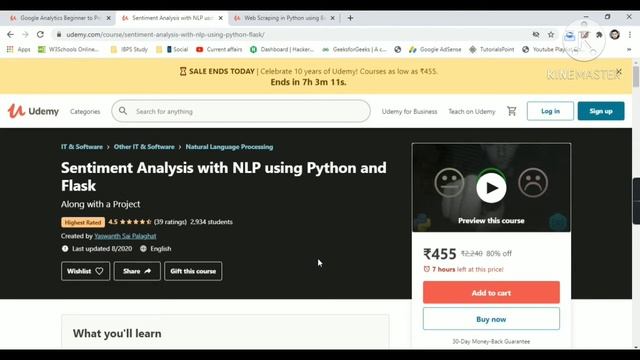Click Buy now
Screen dimensions: 640x360
point(491,319)
